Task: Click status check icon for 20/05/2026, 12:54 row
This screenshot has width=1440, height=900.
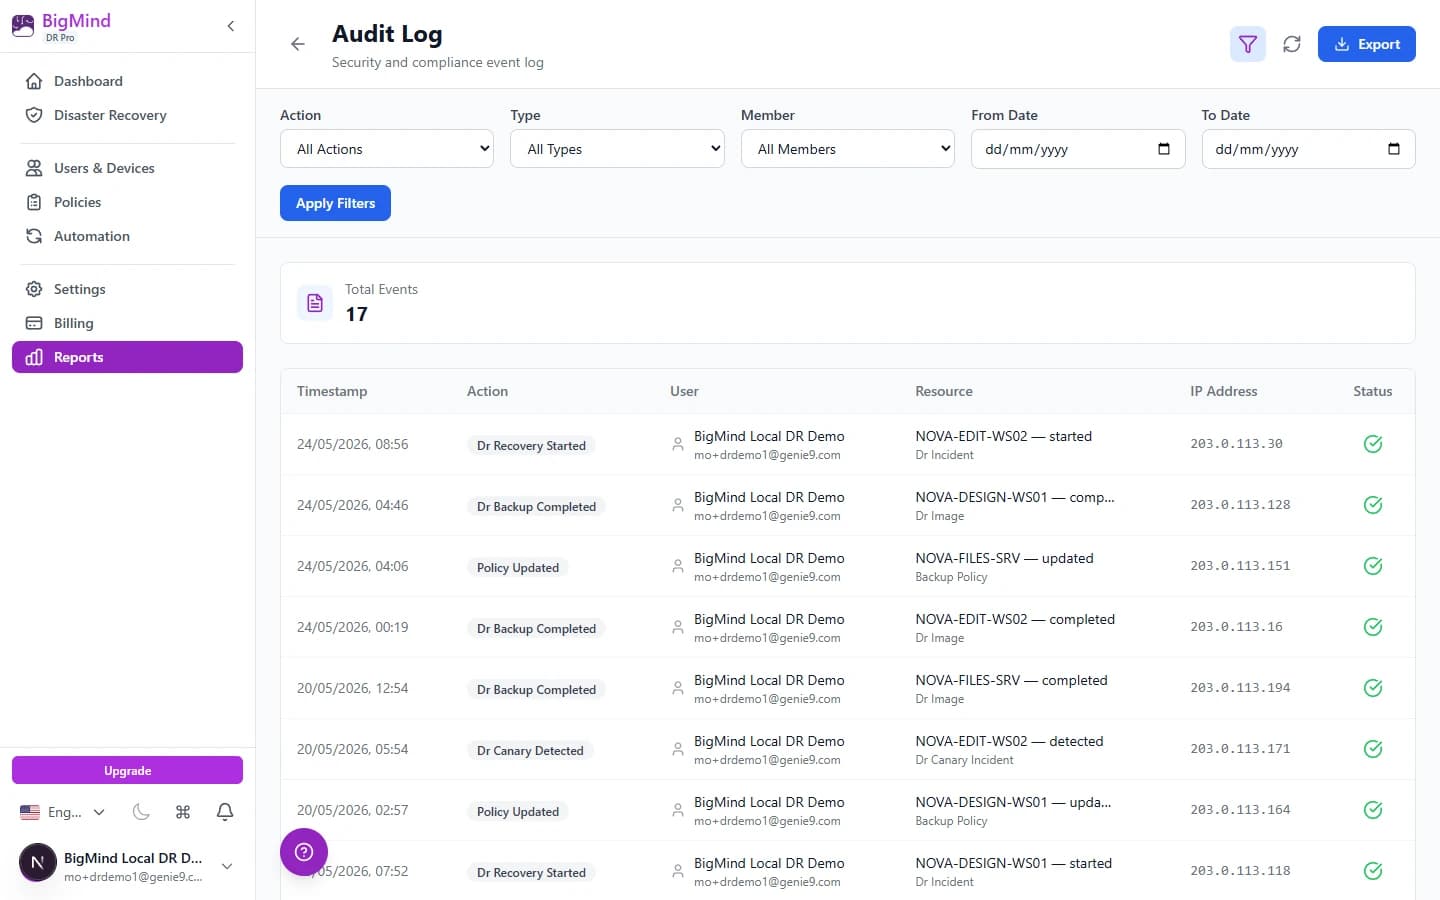Action: click(1373, 688)
